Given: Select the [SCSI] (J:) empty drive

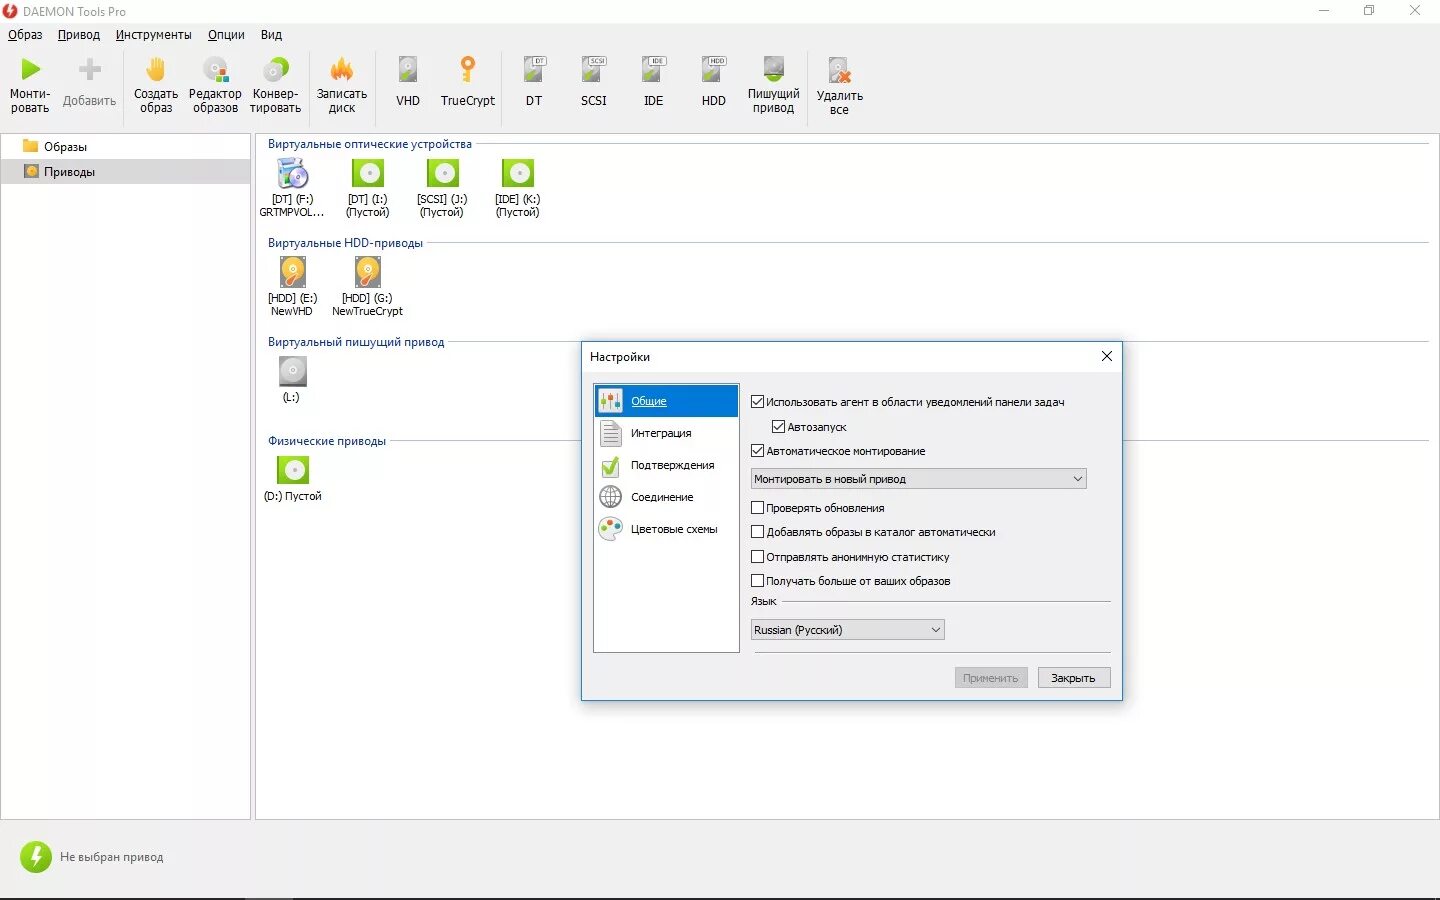Looking at the screenshot, I should (443, 188).
